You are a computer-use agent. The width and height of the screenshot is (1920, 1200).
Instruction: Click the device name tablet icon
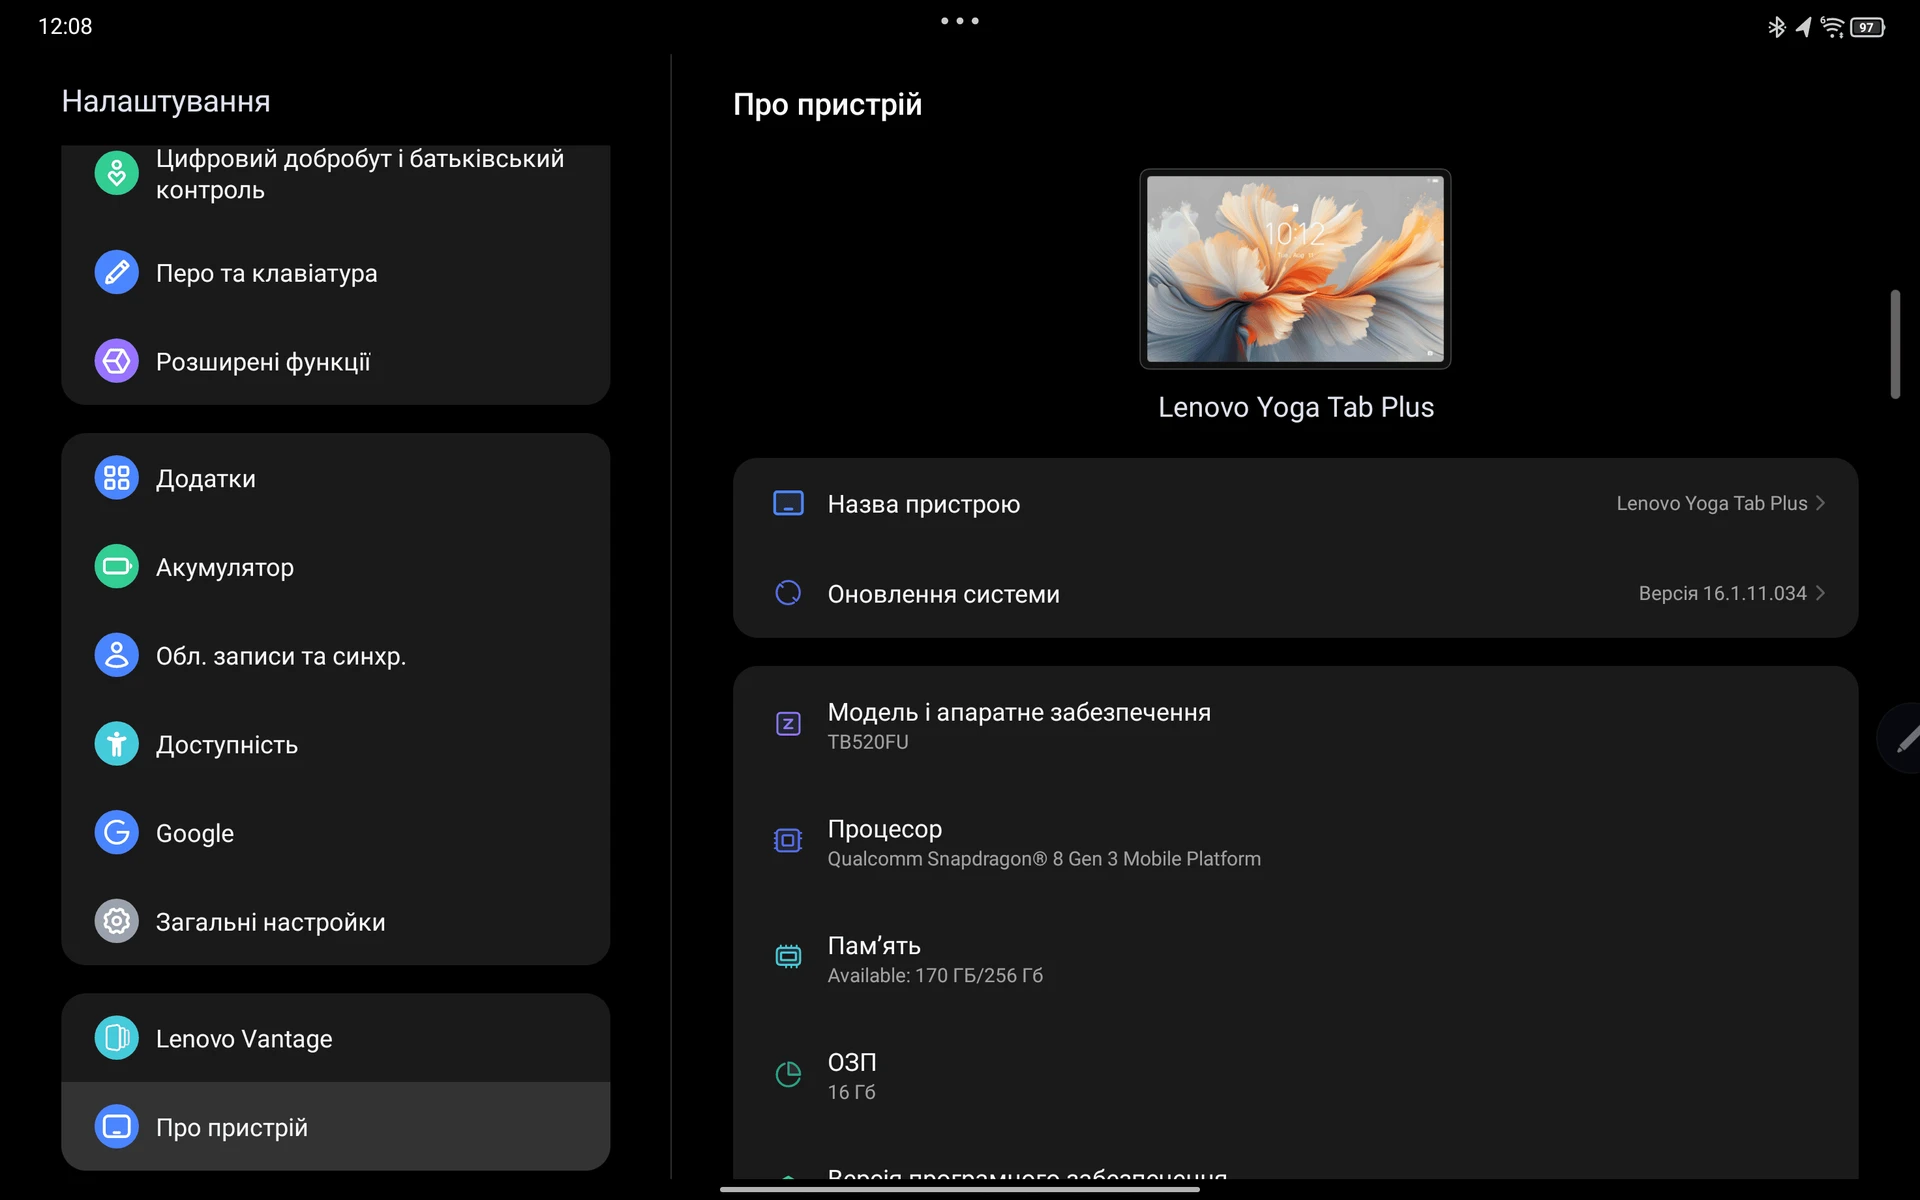(788, 503)
